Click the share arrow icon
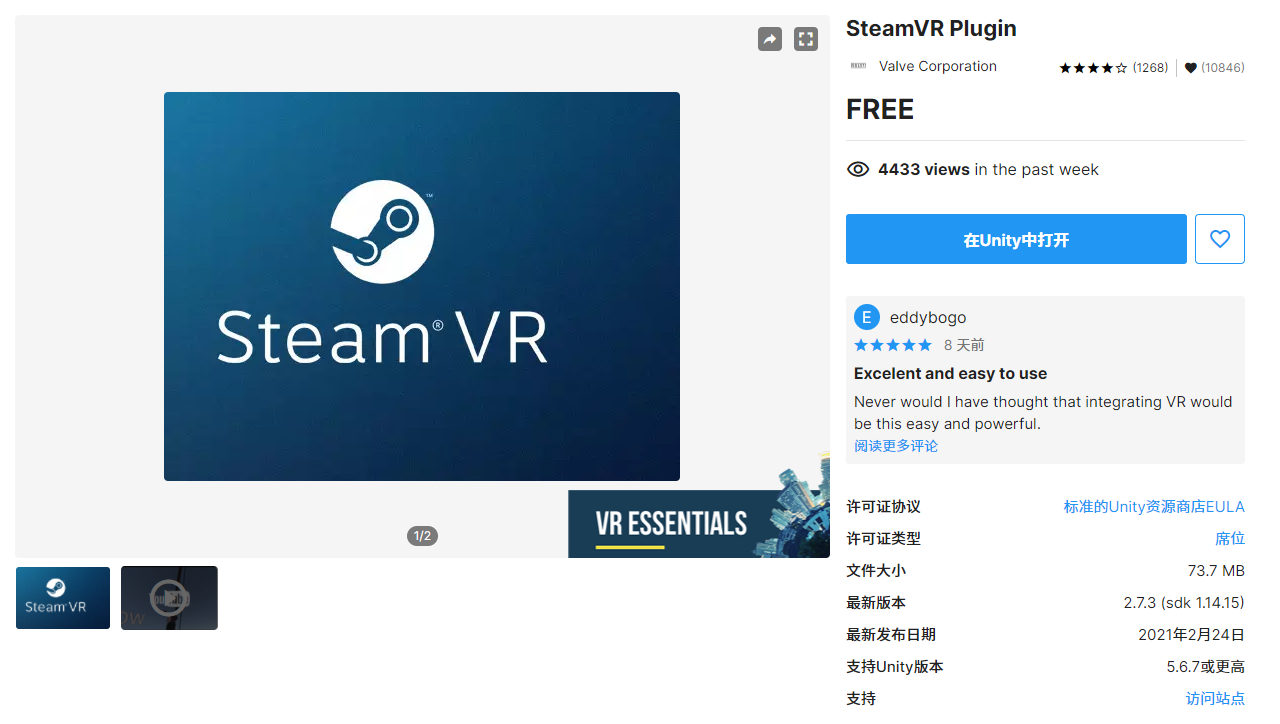The height and width of the screenshot is (724, 1280). coord(770,39)
